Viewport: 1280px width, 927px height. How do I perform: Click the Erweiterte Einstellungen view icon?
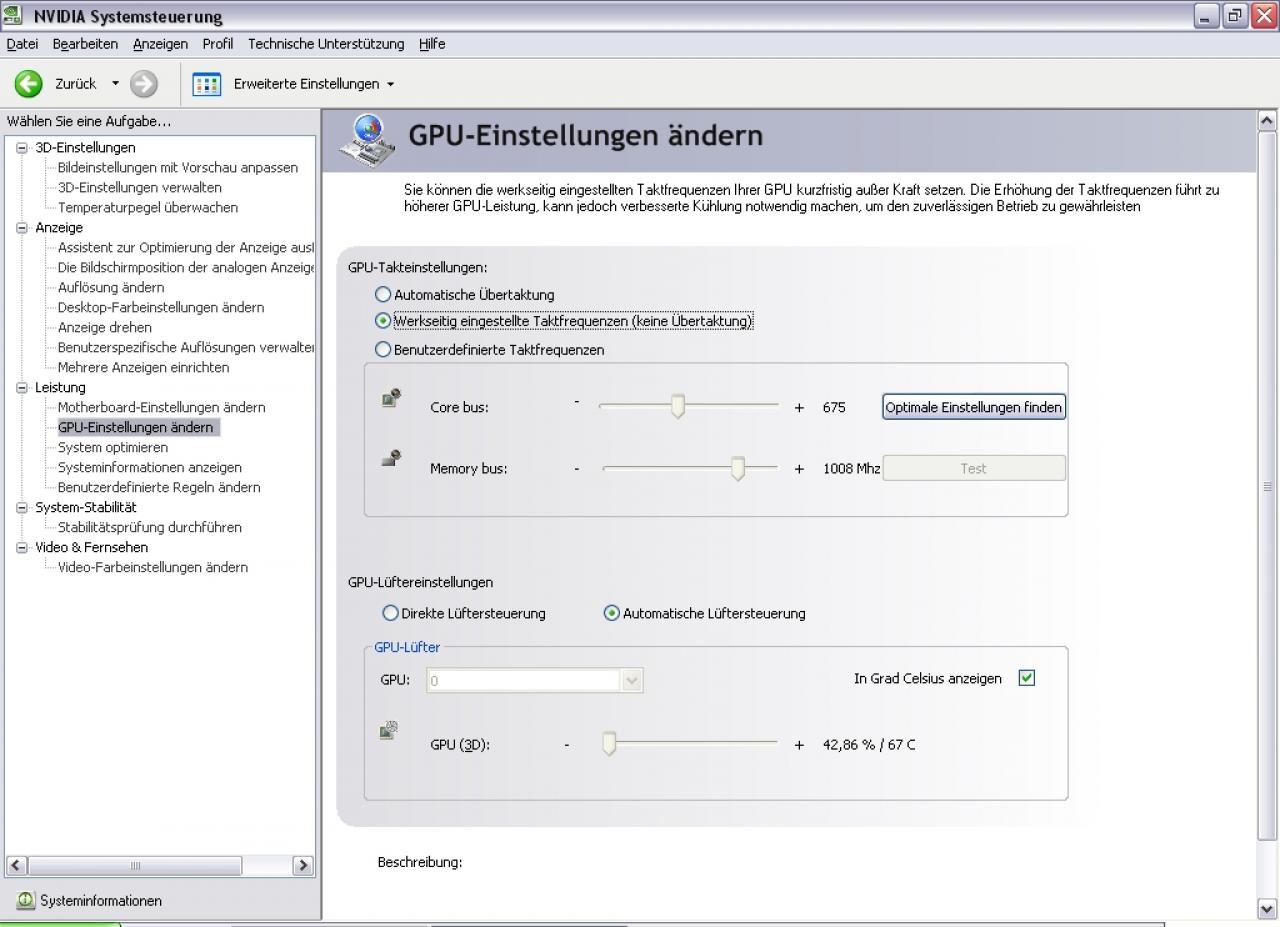(206, 84)
